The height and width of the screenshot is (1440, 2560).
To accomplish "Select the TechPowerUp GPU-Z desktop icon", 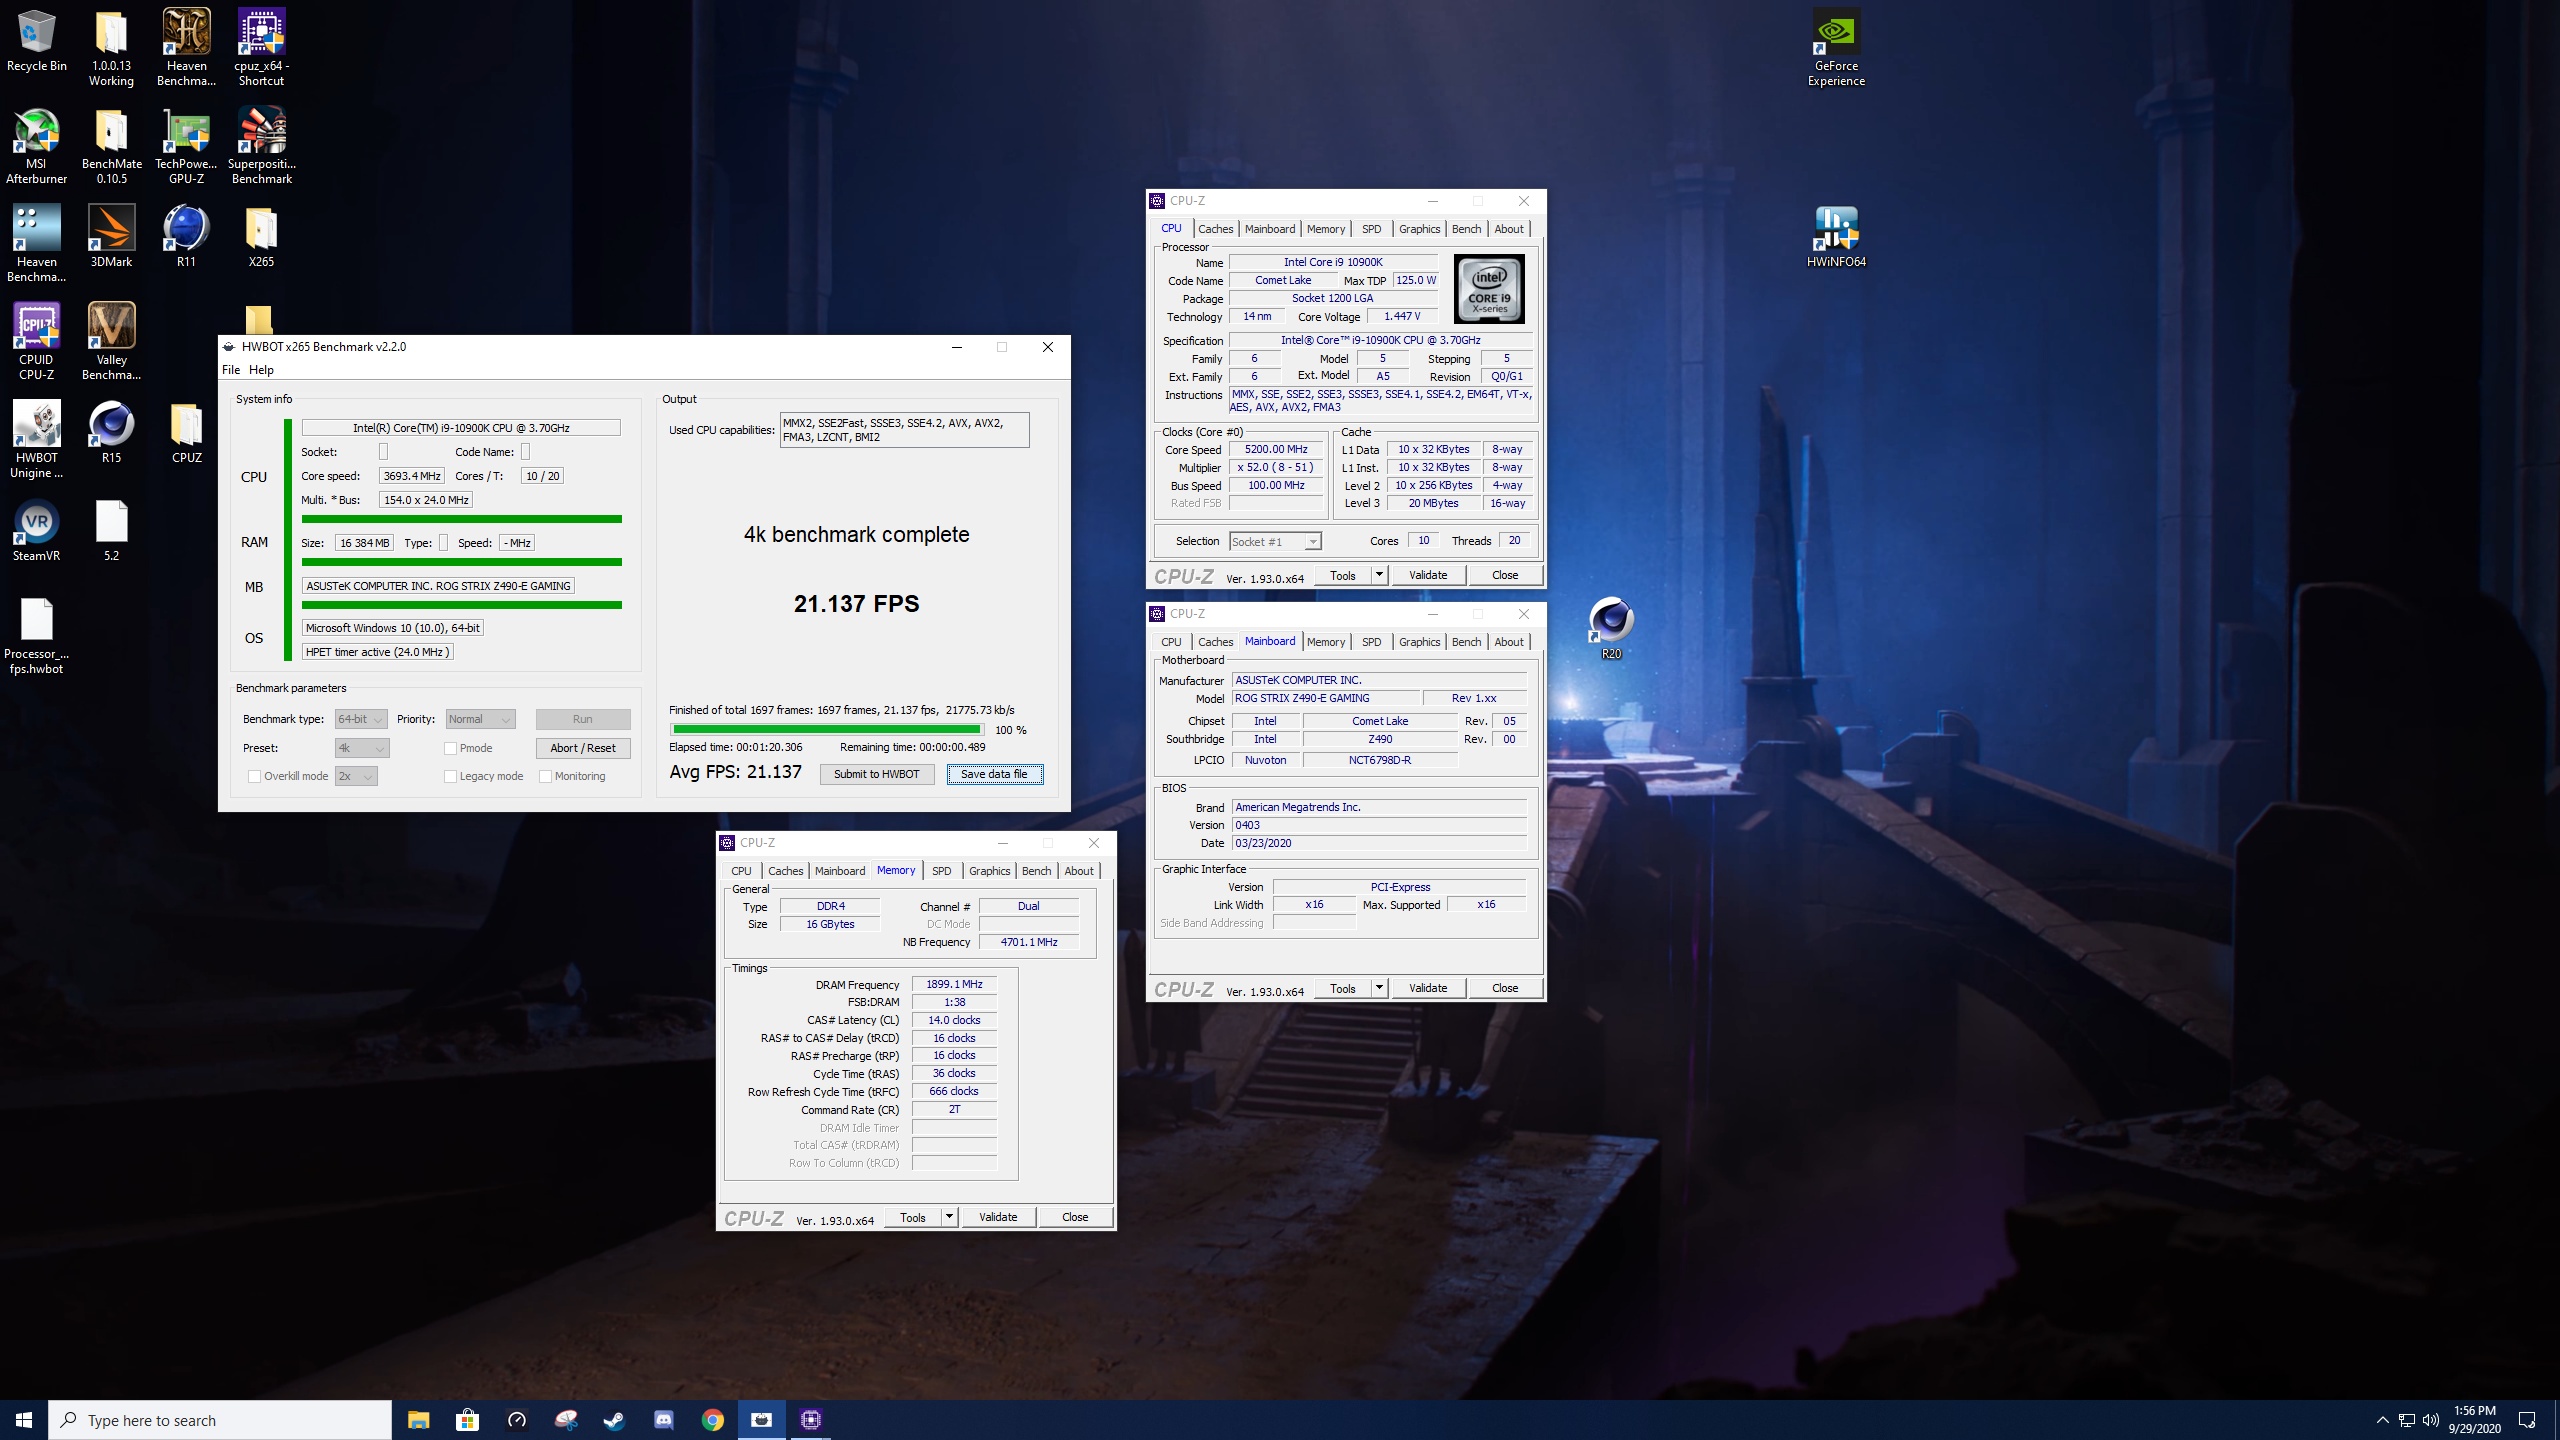I will [186, 146].
